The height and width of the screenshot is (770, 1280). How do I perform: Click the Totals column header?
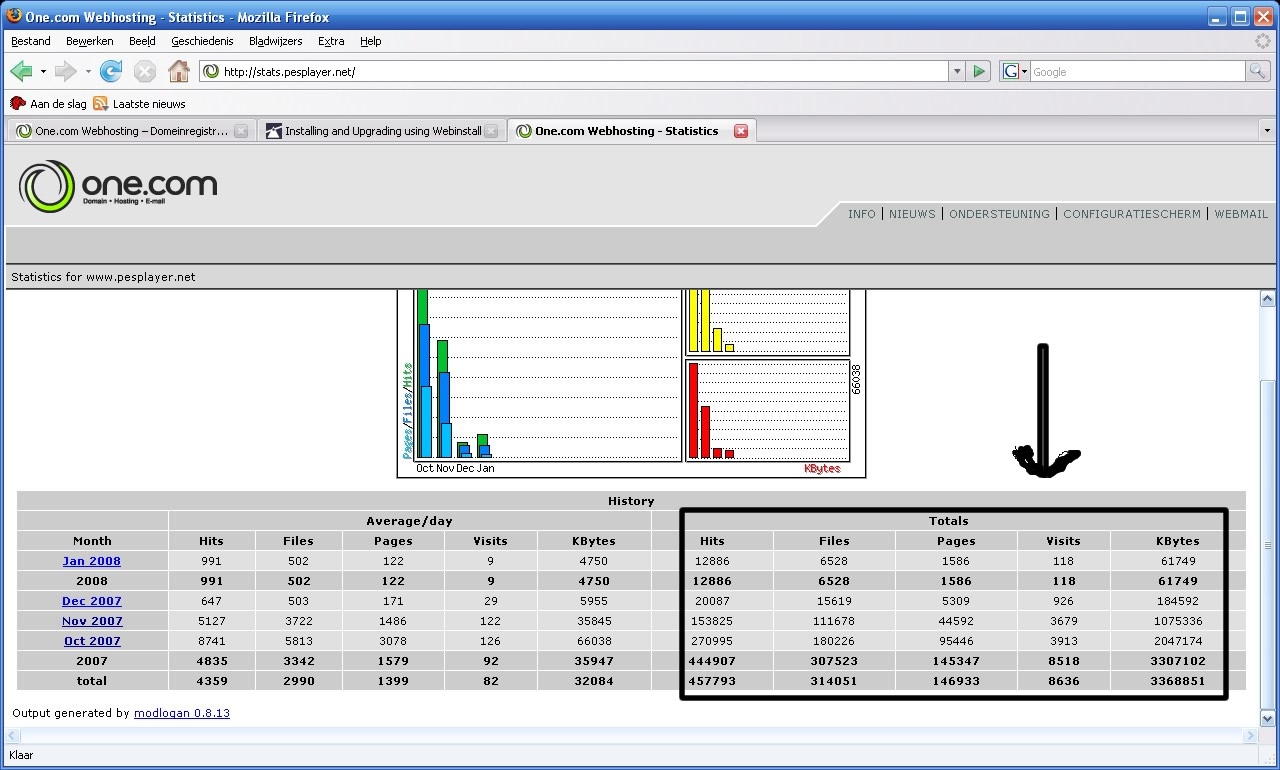point(948,521)
